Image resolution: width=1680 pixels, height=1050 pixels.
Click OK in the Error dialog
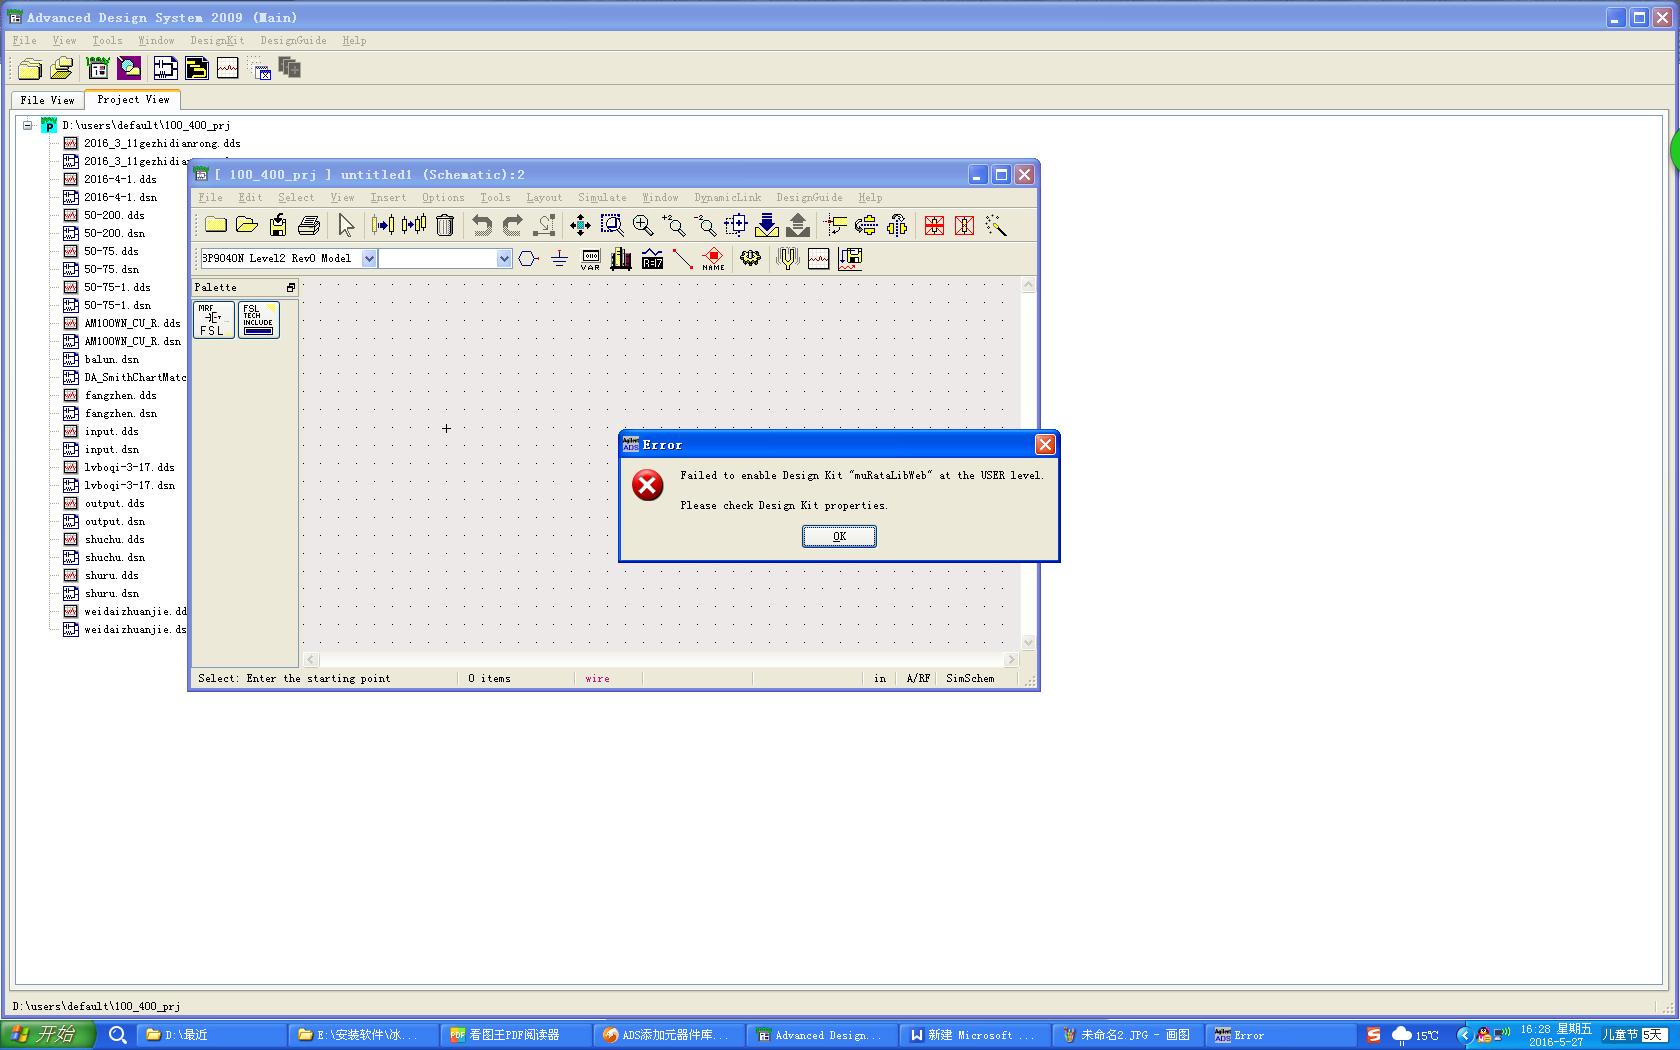coord(839,536)
